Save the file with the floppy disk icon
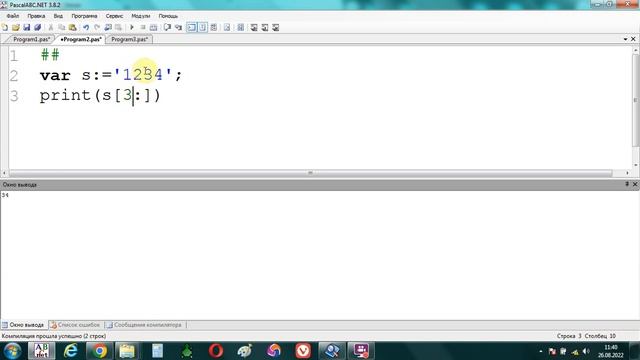 pyautogui.click(x=27, y=27)
